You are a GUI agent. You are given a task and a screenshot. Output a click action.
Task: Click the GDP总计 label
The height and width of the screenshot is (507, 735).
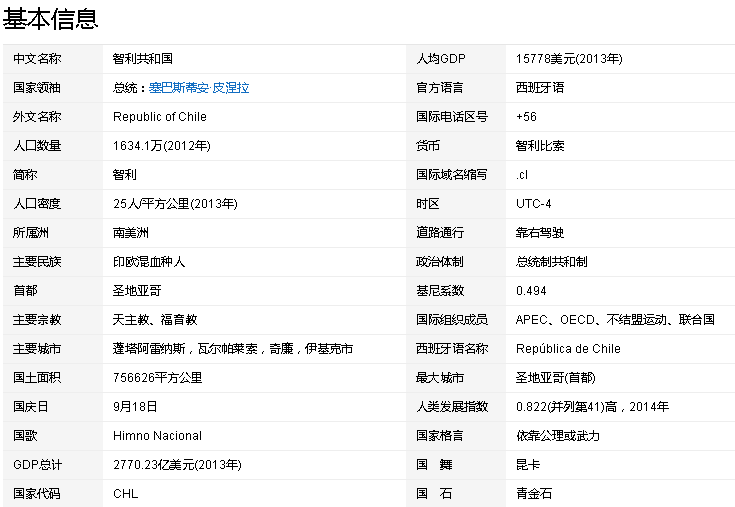coord(37,465)
